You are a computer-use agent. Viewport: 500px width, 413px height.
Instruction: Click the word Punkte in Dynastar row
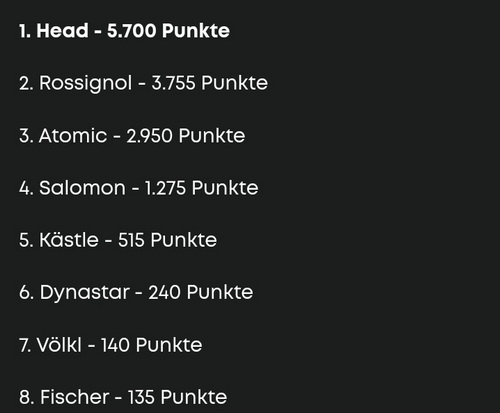coord(220,293)
